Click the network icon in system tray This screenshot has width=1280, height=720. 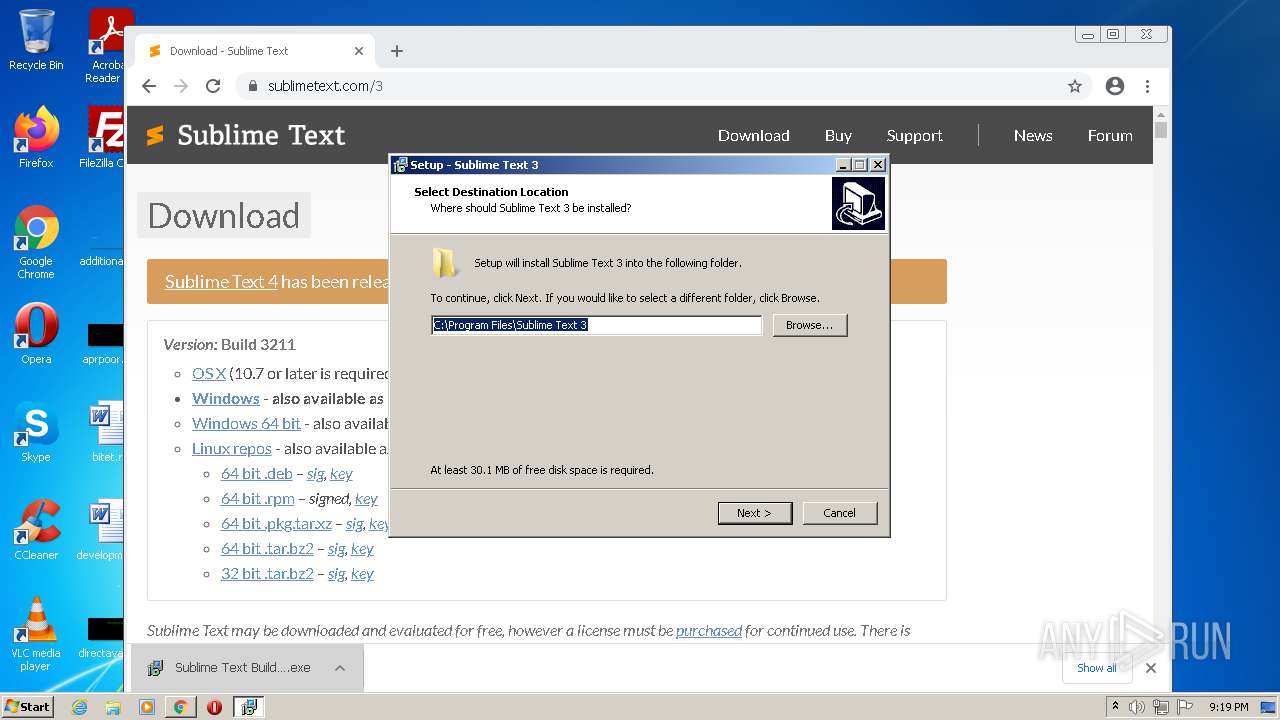[1160, 707]
